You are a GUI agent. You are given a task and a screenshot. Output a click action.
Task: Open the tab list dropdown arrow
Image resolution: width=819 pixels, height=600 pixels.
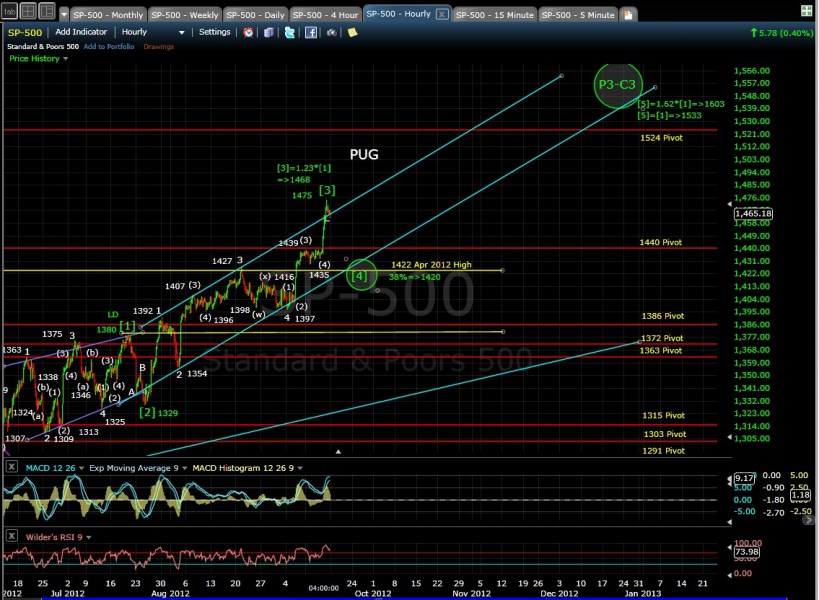pos(64,15)
